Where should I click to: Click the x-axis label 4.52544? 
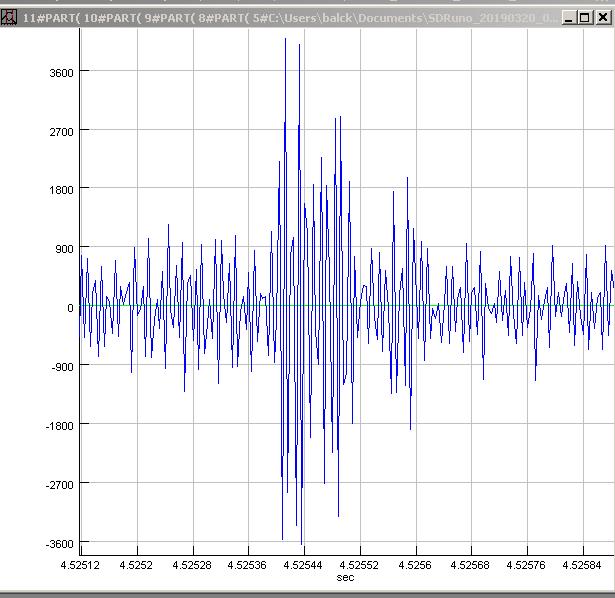click(303, 565)
